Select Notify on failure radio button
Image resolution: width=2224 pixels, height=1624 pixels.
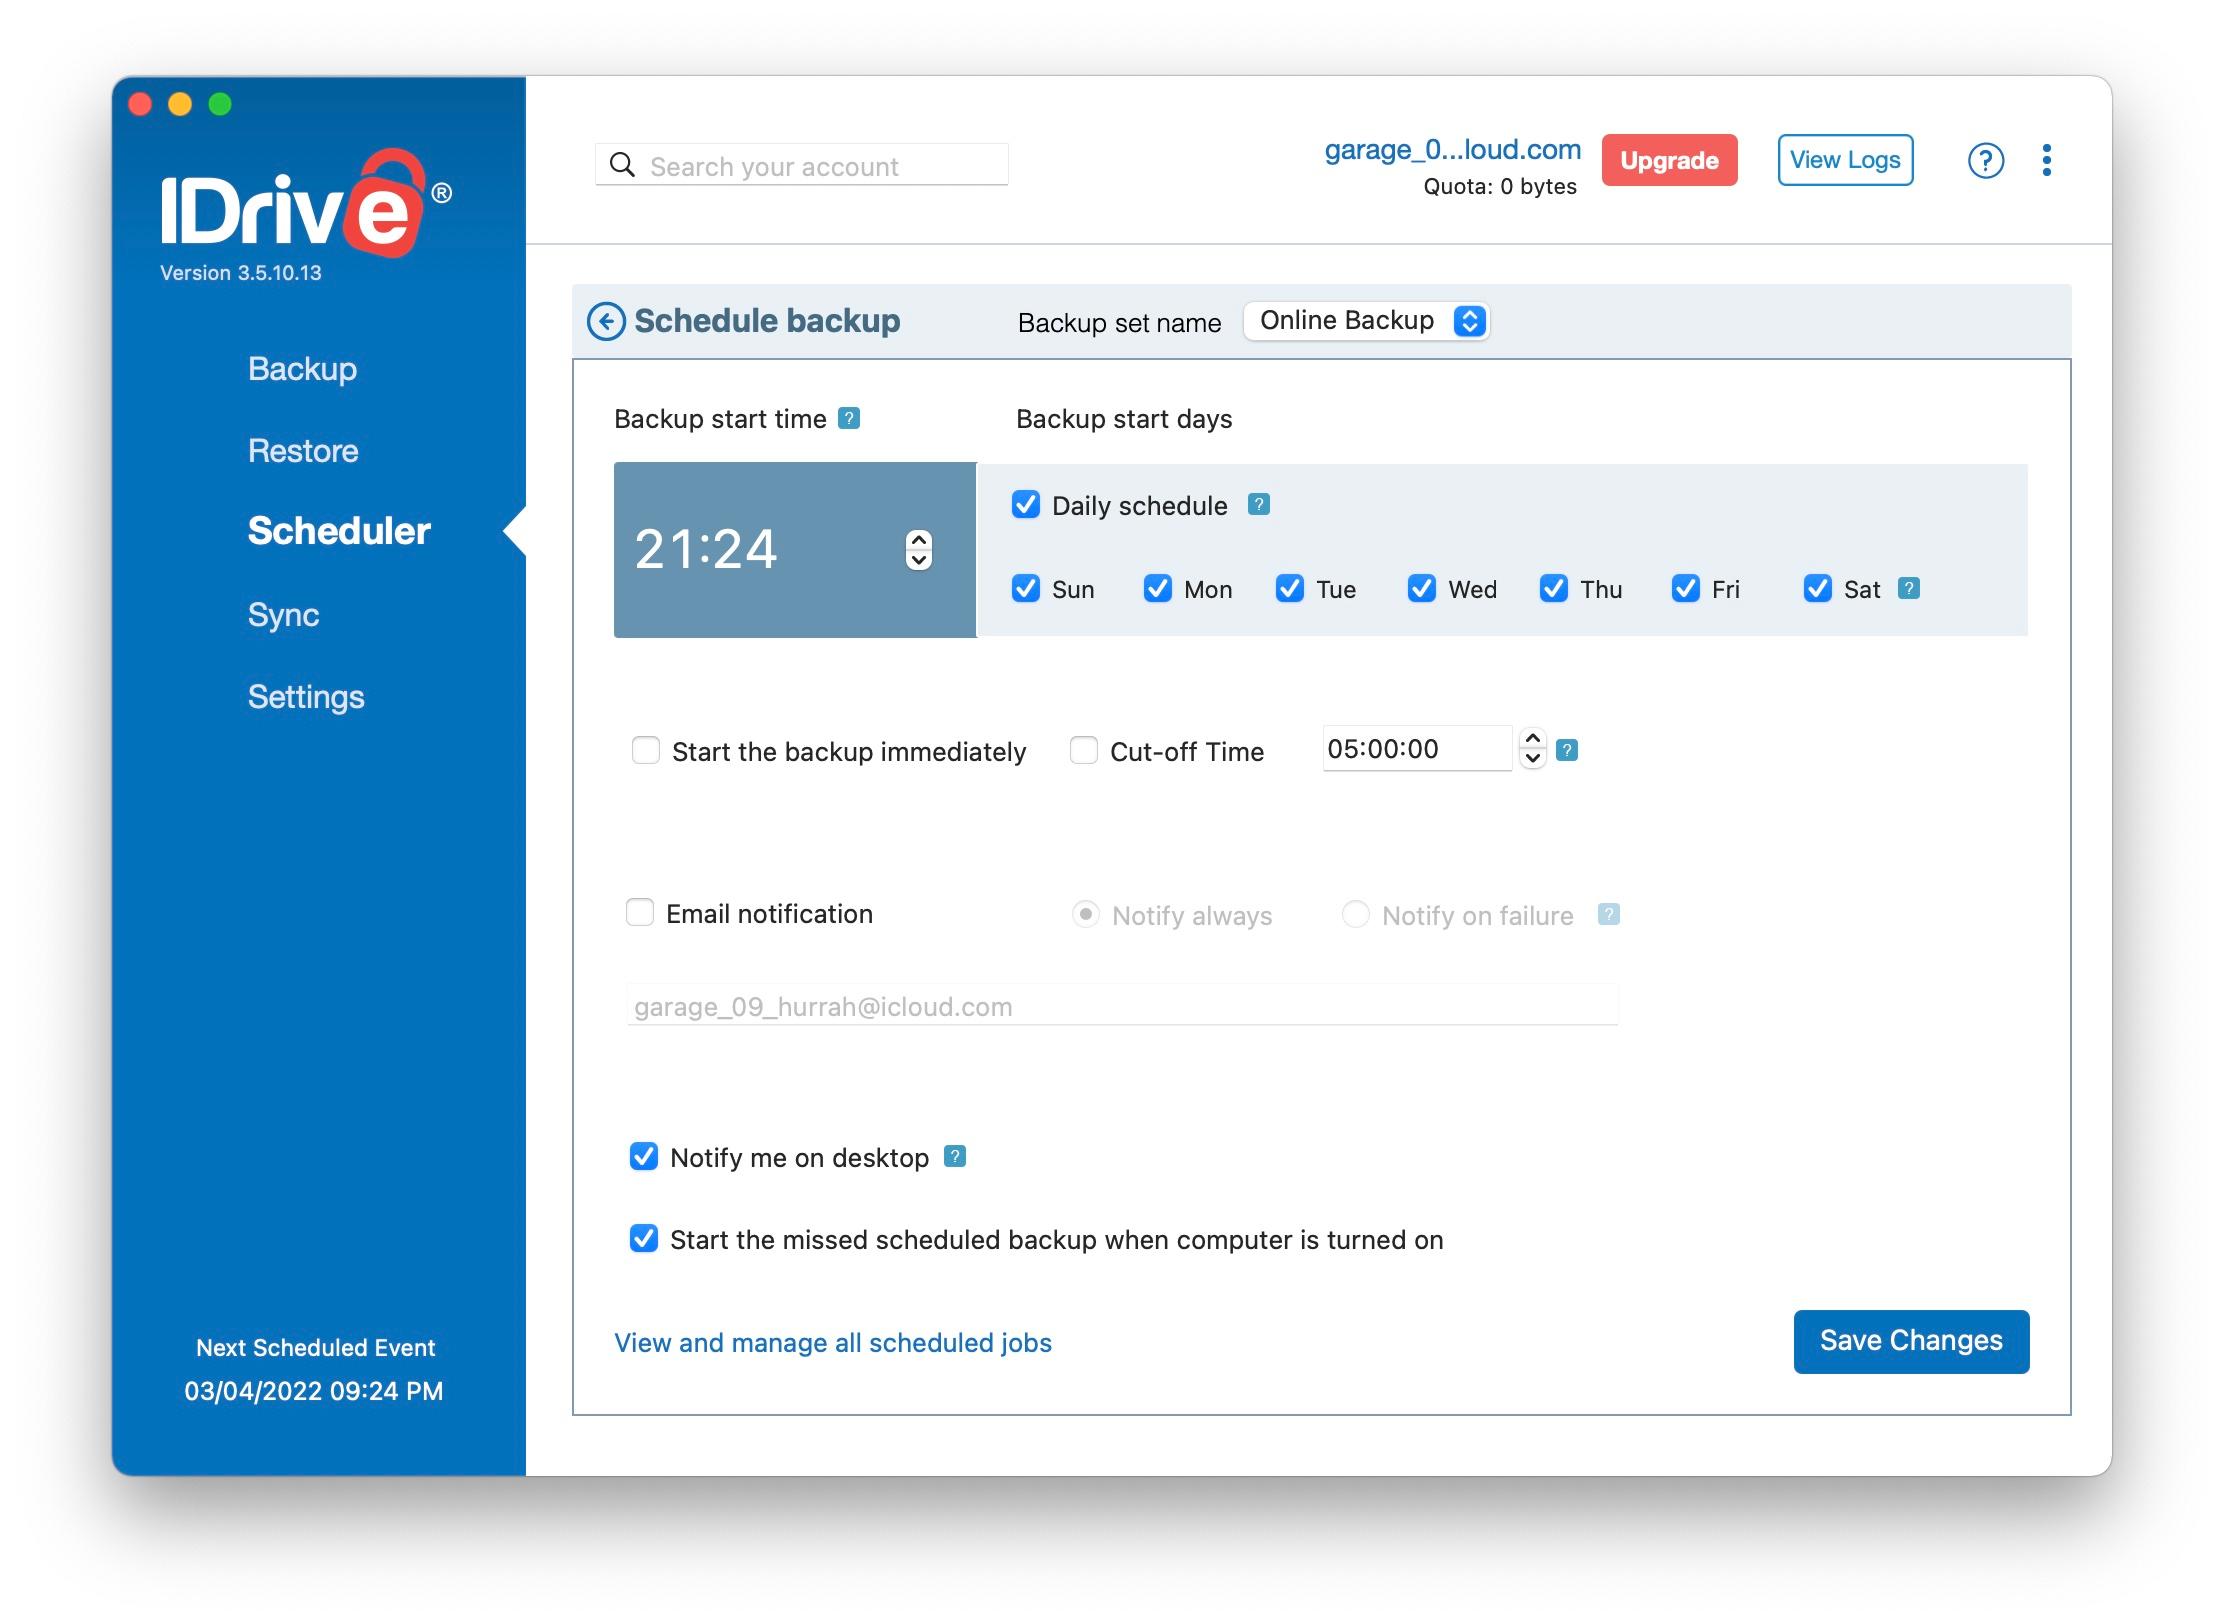[1356, 914]
